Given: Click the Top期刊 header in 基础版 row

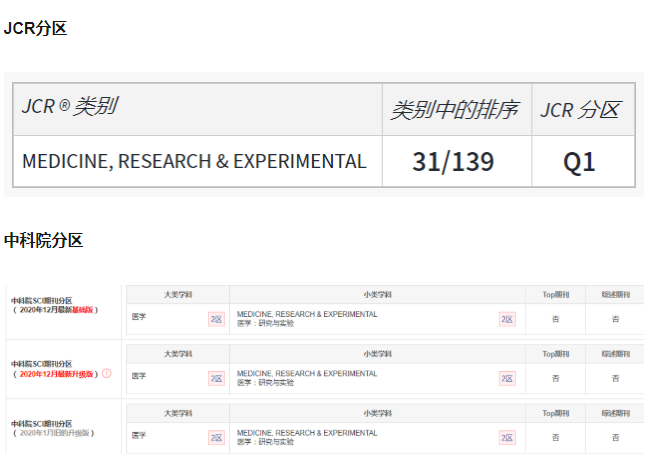Looking at the screenshot, I should (556, 295).
